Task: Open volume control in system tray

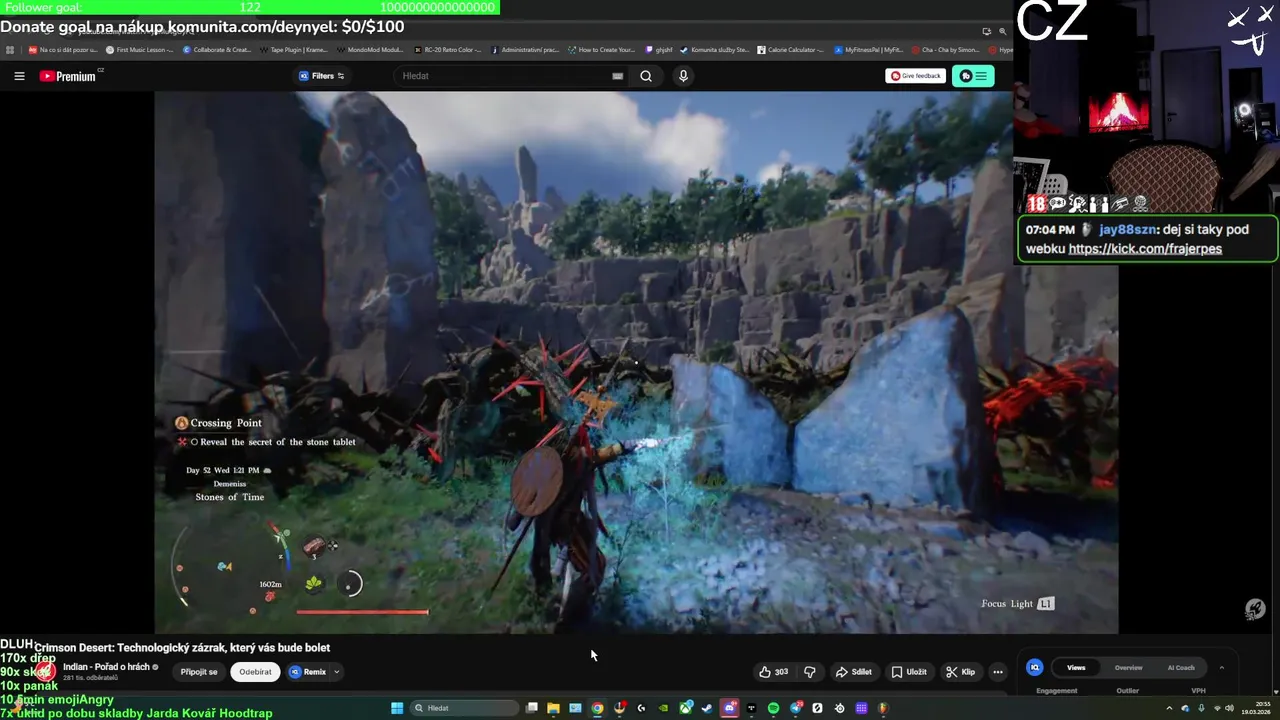Action: click(1229, 708)
